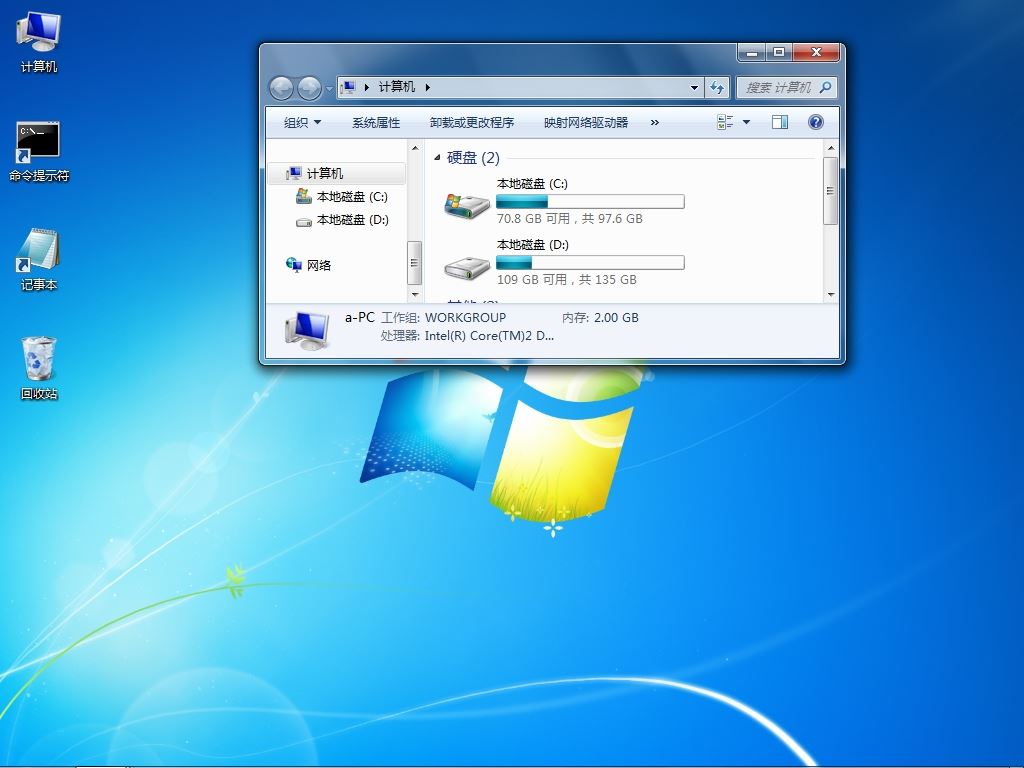Select the 记事本 desktop shortcut
Screen dimensions: 1024x768
(x=39, y=260)
